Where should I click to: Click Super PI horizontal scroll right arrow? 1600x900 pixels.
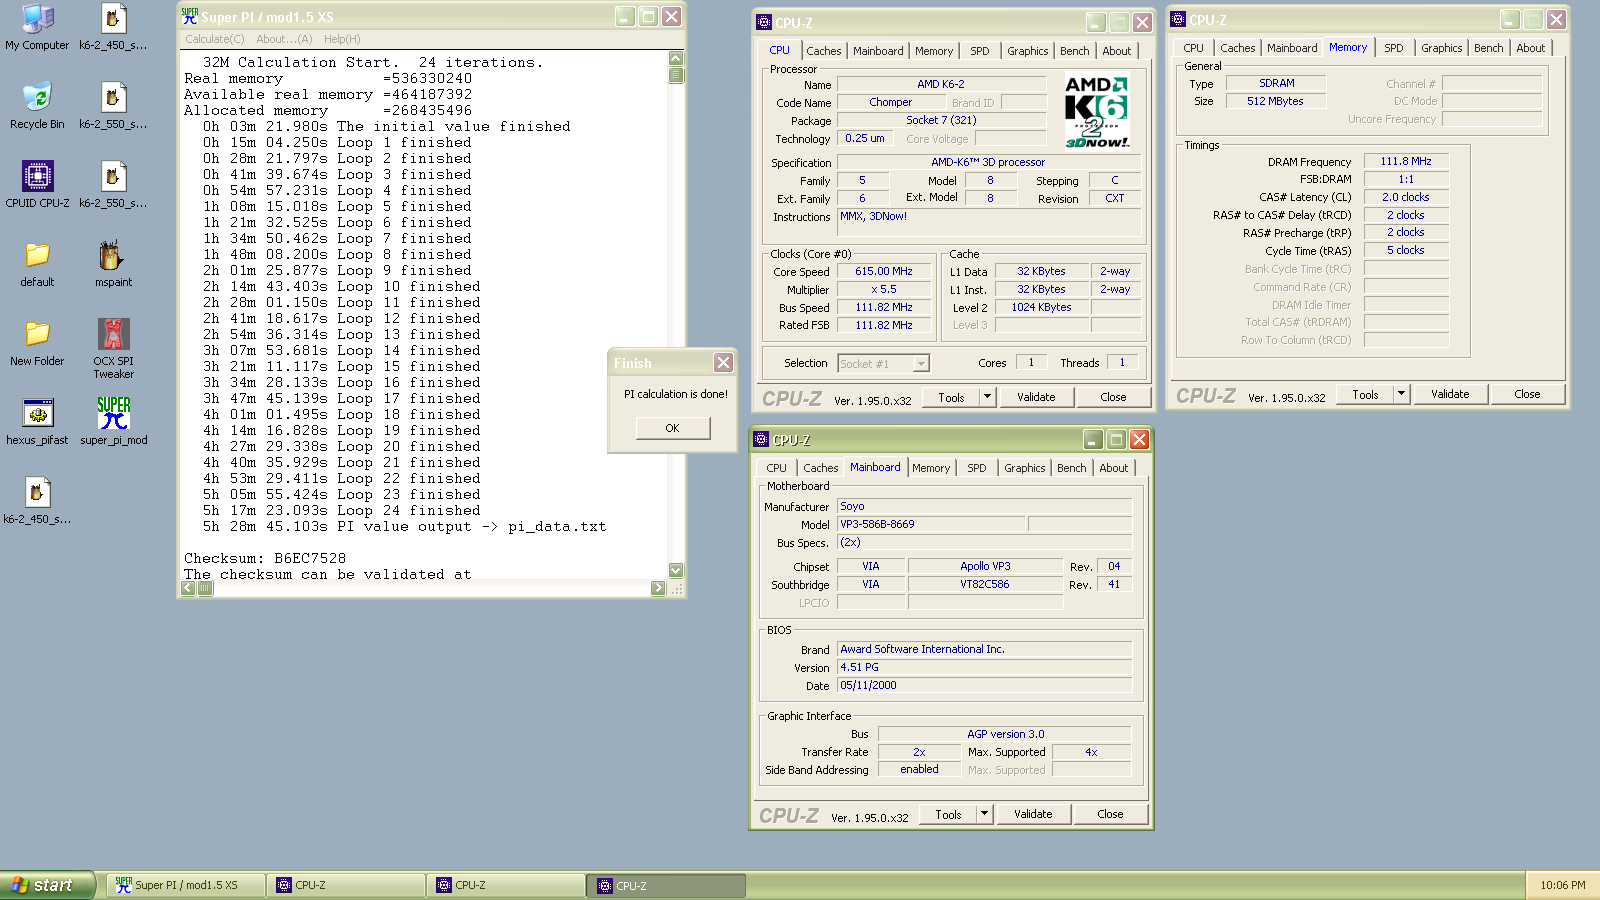point(658,588)
